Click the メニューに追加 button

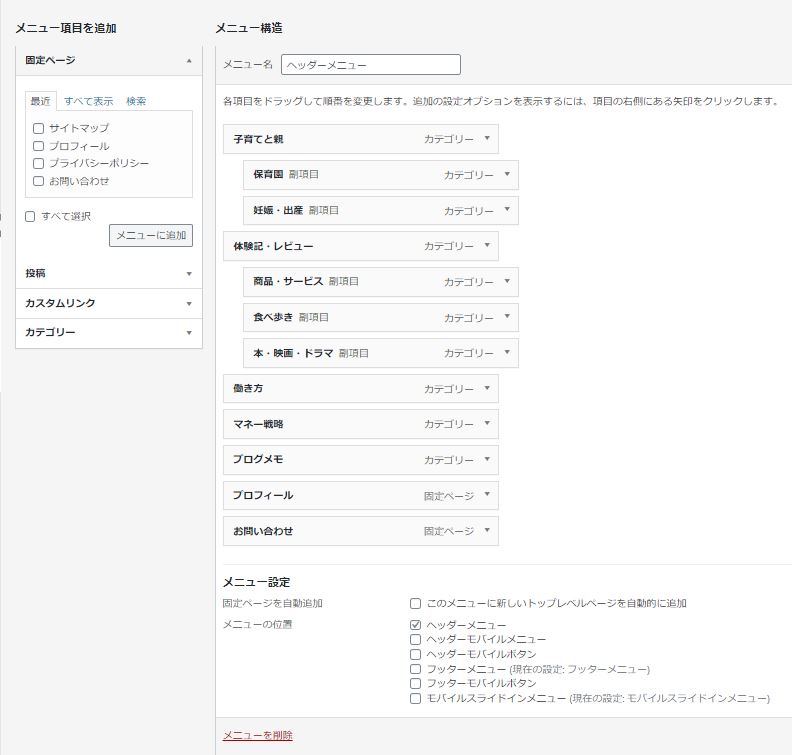pyautogui.click(x=151, y=235)
